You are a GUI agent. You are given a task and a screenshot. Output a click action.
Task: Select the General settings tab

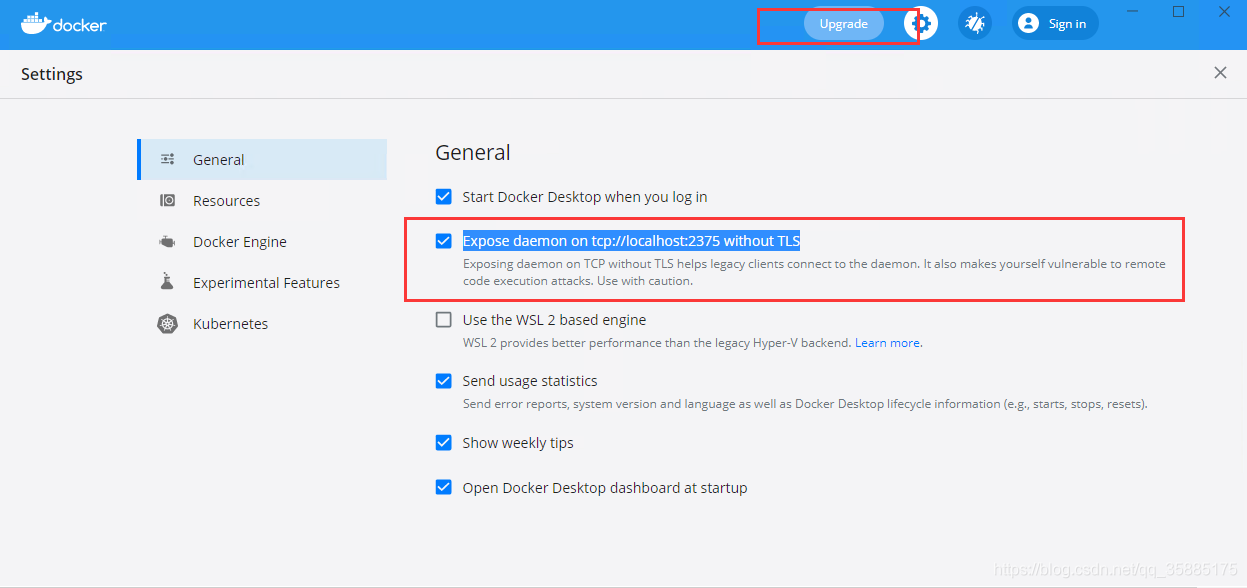pos(262,160)
